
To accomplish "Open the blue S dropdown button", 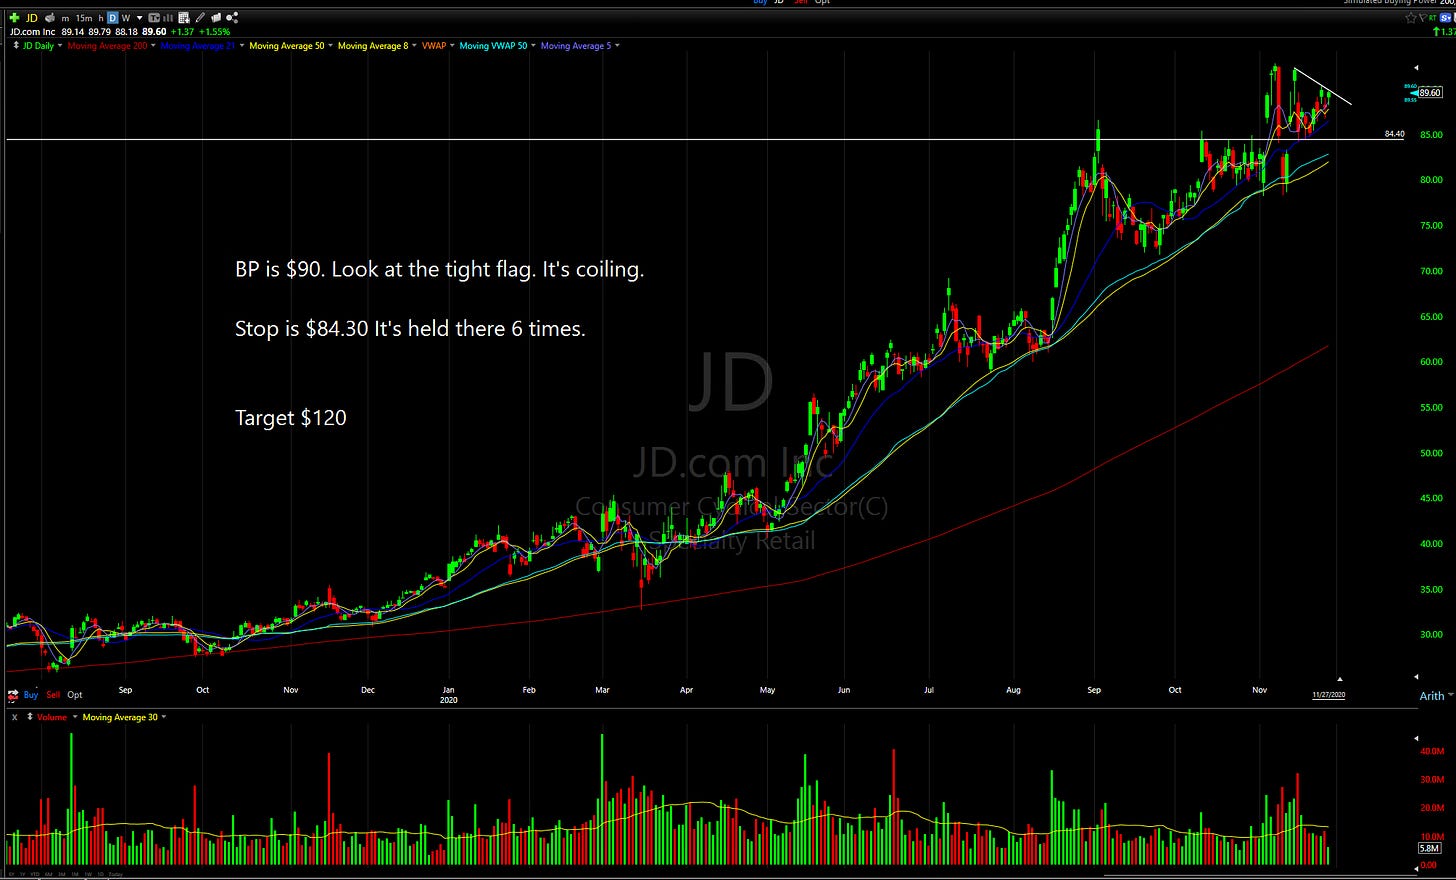I will coord(1445,18).
